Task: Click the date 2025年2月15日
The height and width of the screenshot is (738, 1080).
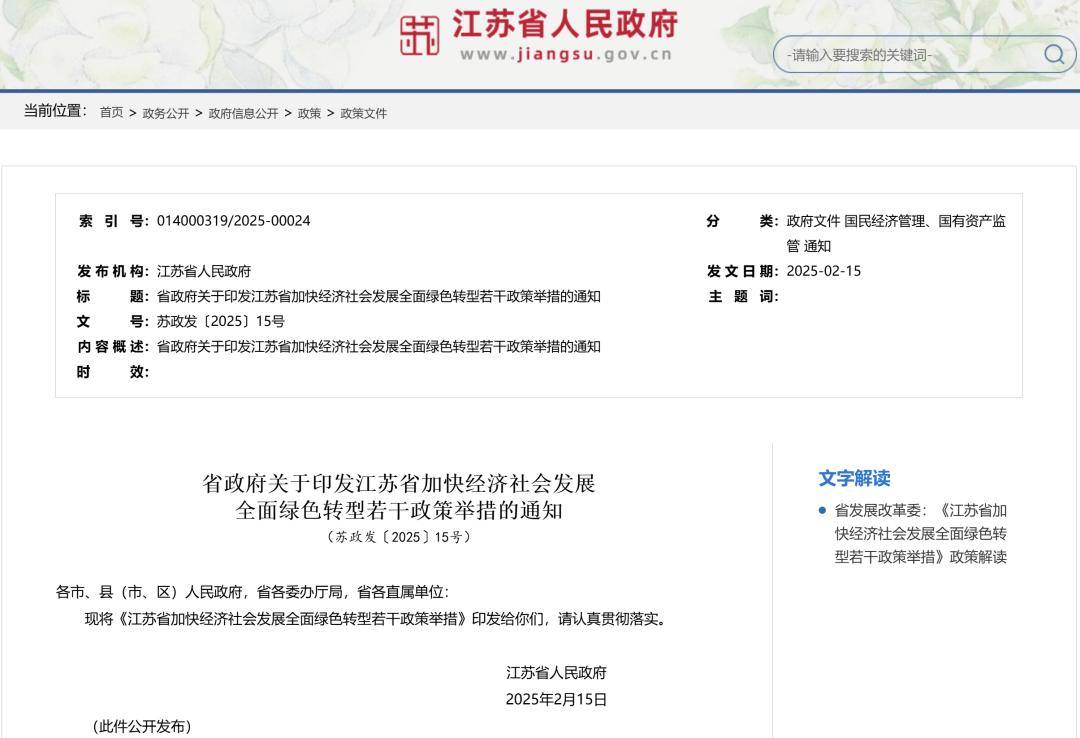Action: 557,699
